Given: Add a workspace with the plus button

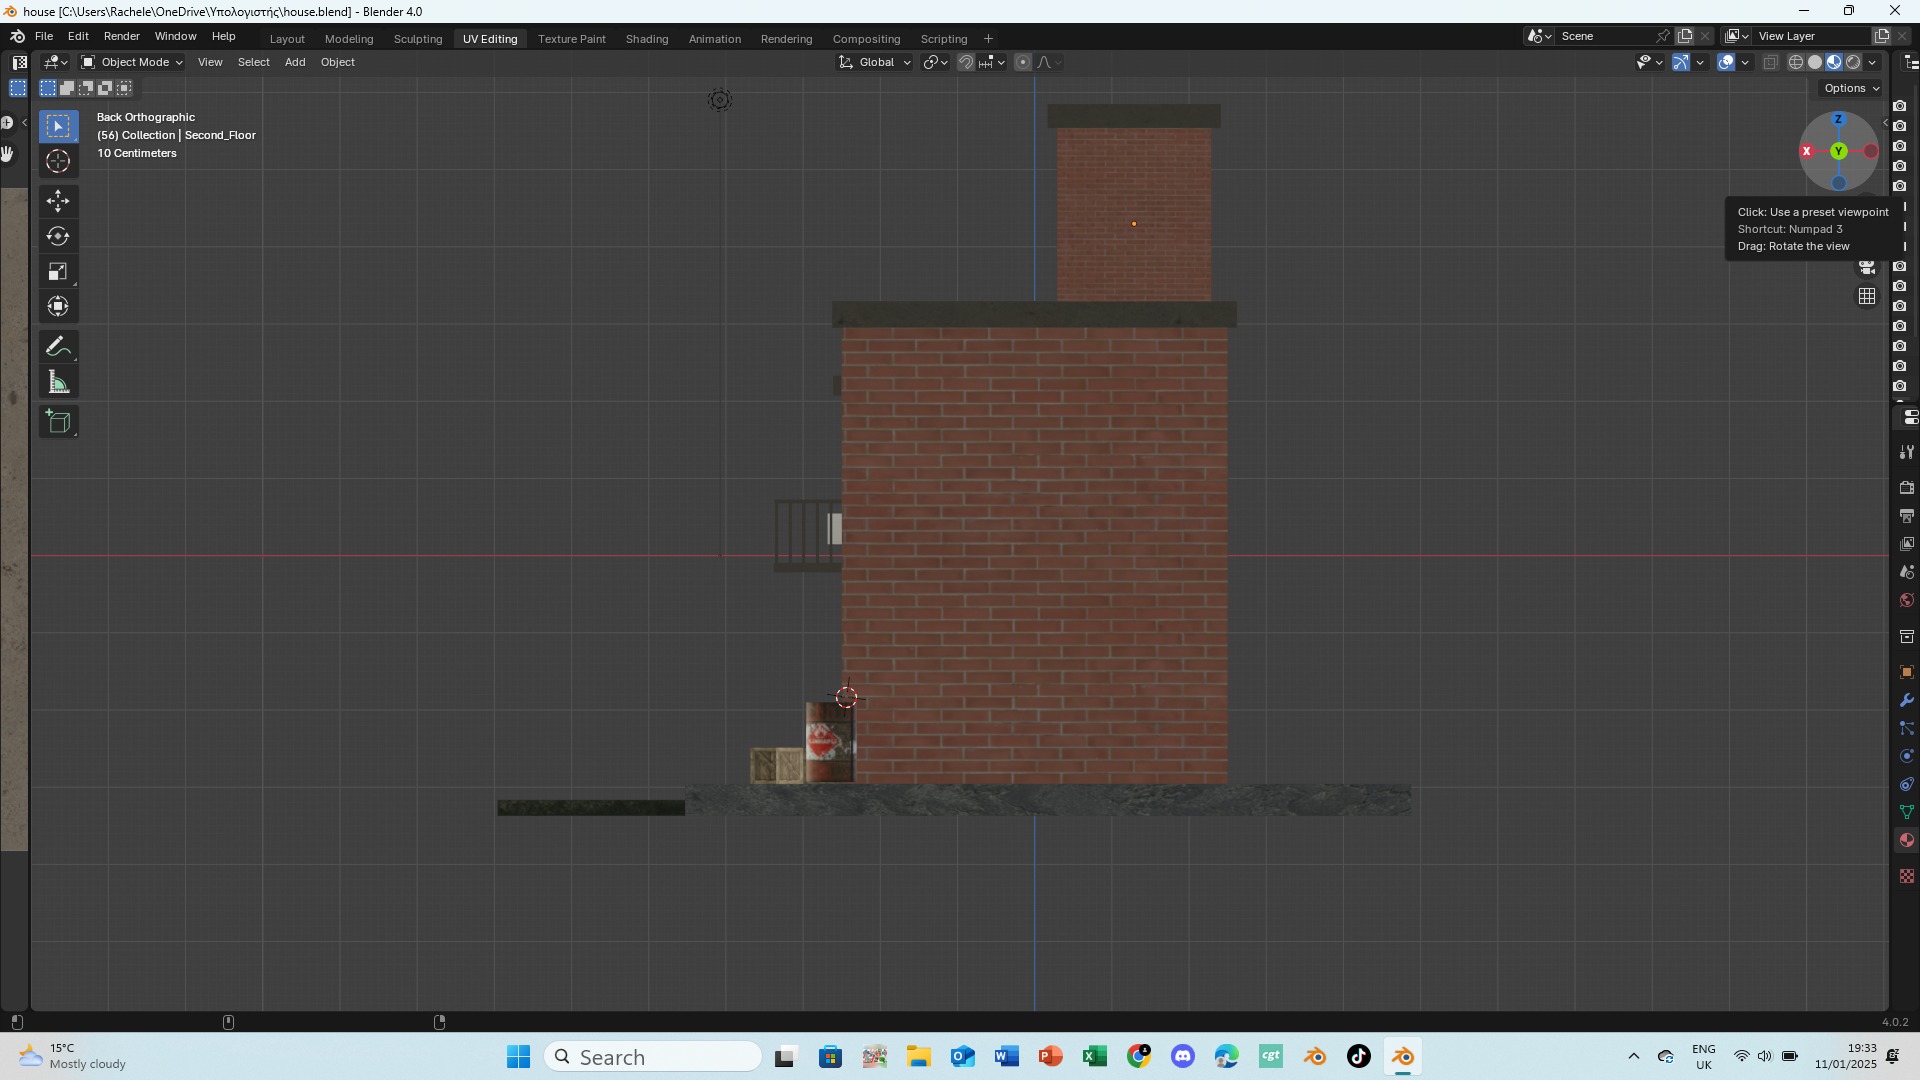Looking at the screenshot, I should pos(988,39).
